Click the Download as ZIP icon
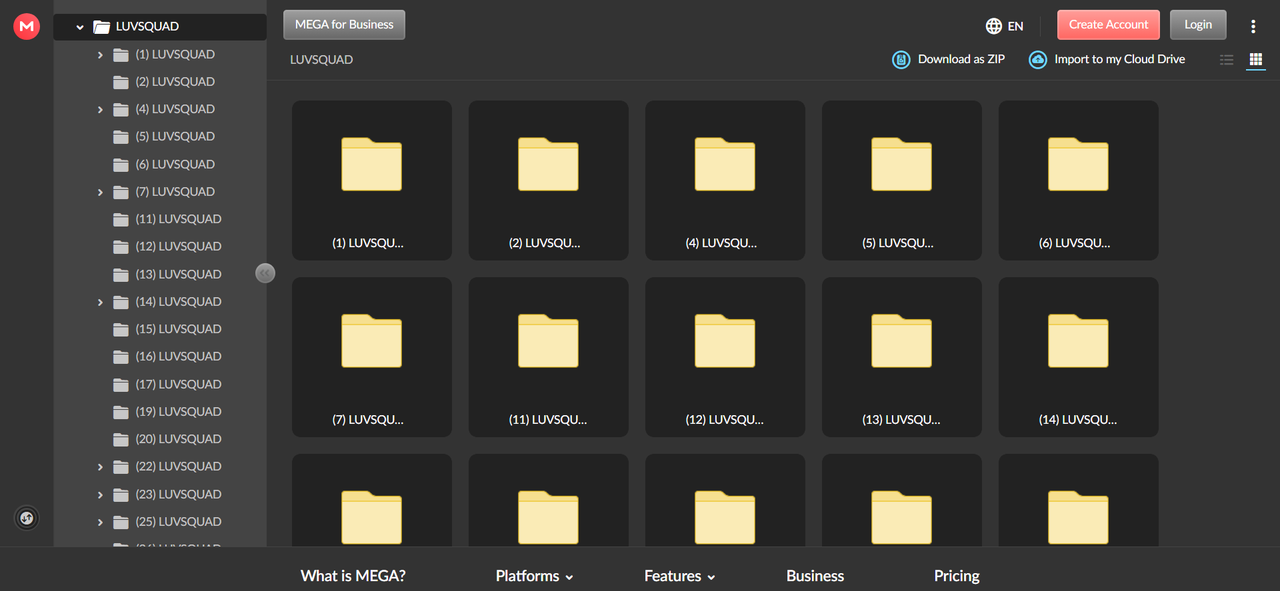The width and height of the screenshot is (1280, 591). tap(901, 60)
